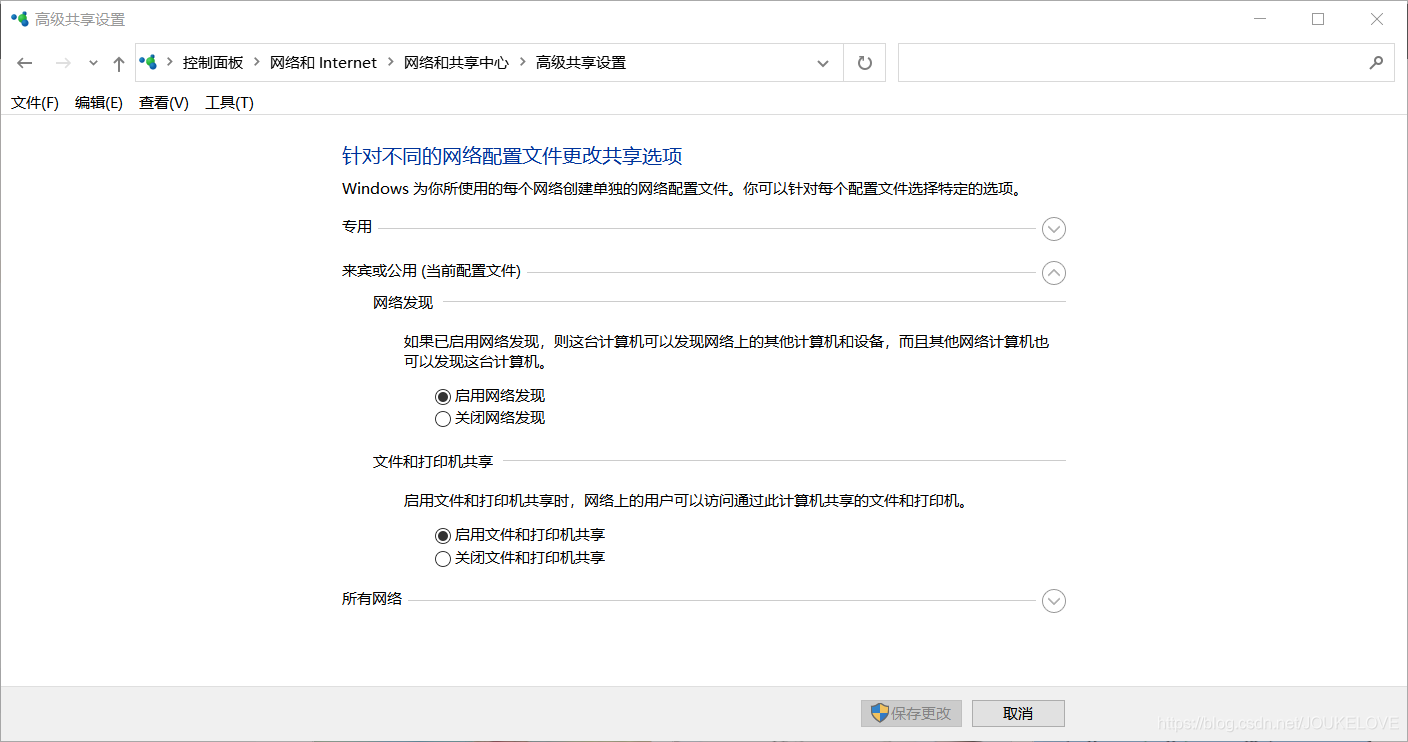Click the window title bar app icon
The height and width of the screenshot is (742, 1408).
[20, 19]
